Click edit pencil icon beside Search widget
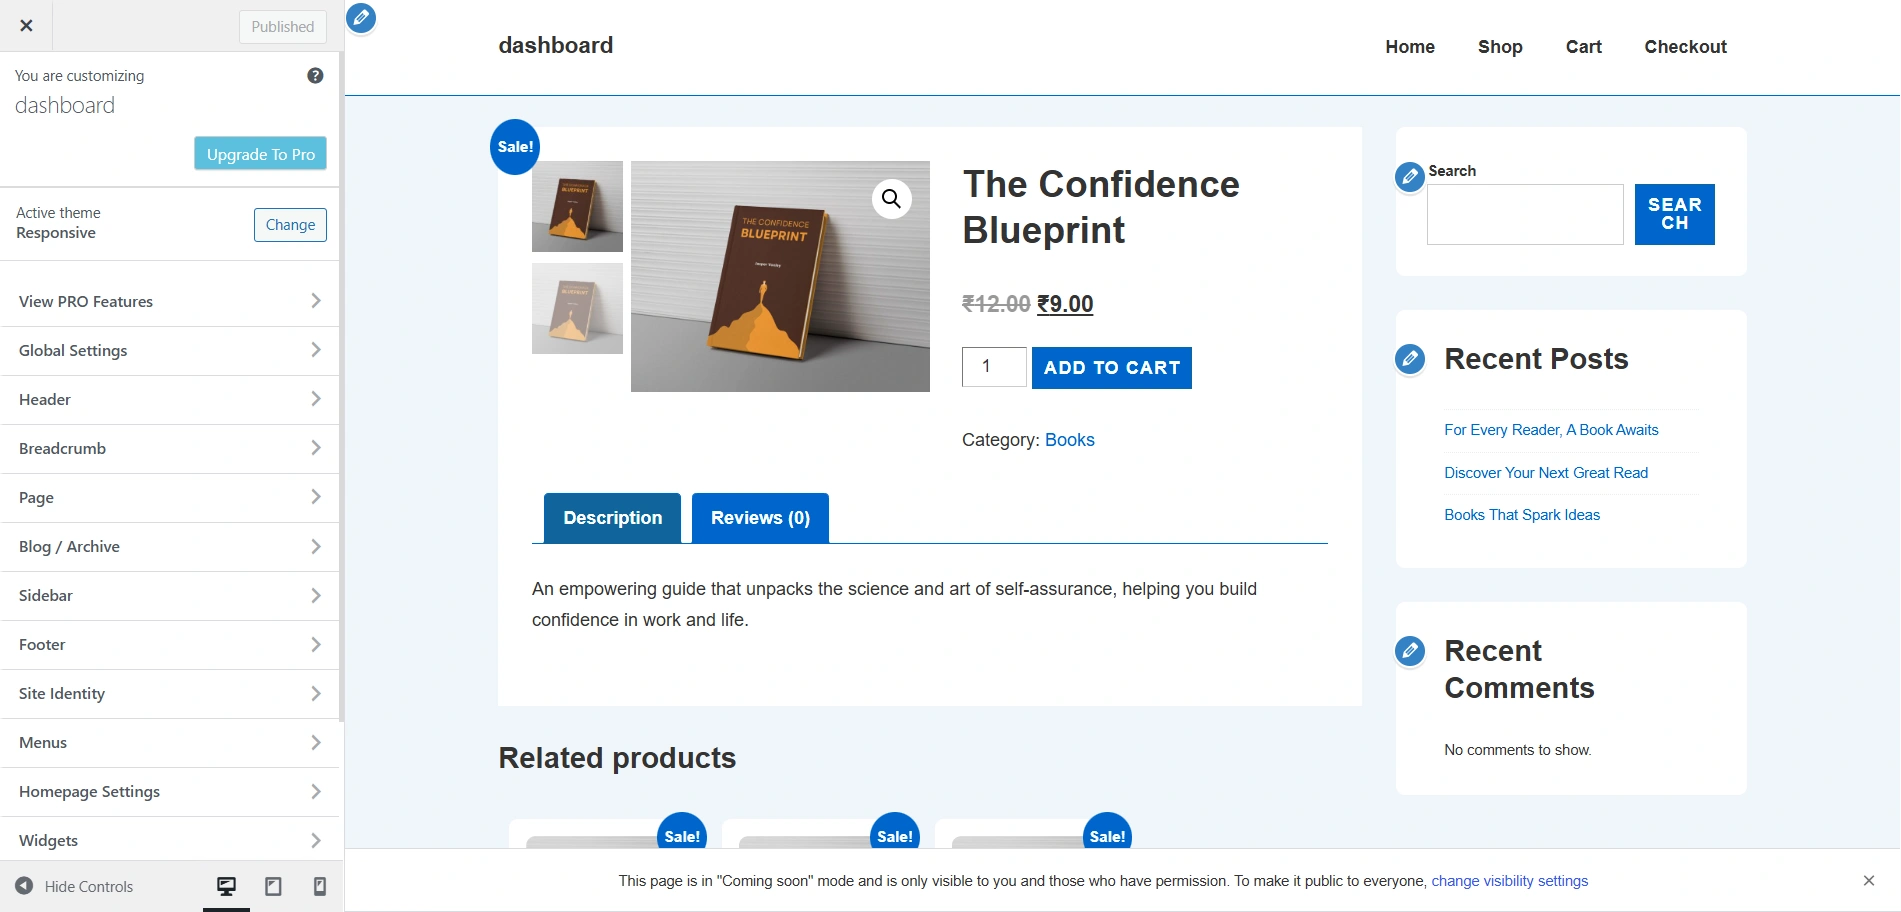Screen dimensions: 1901x912 point(1409,177)
